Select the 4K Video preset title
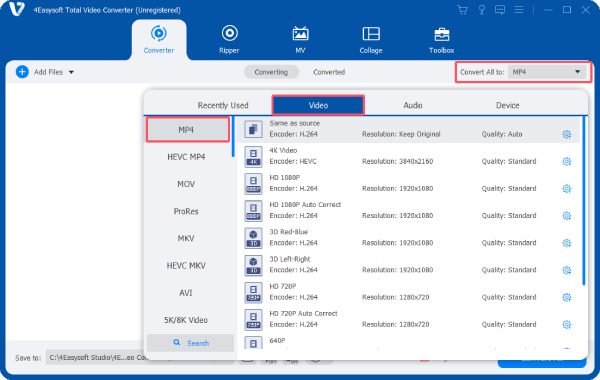The image size is (600, 380). pyautogui.click(x=283, y=150)
